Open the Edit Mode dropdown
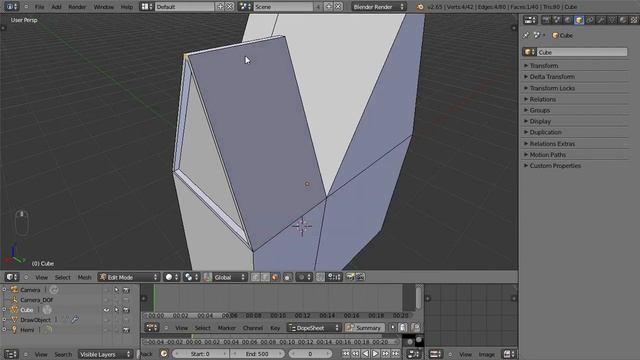640x360 pixels. pos(128,277)
